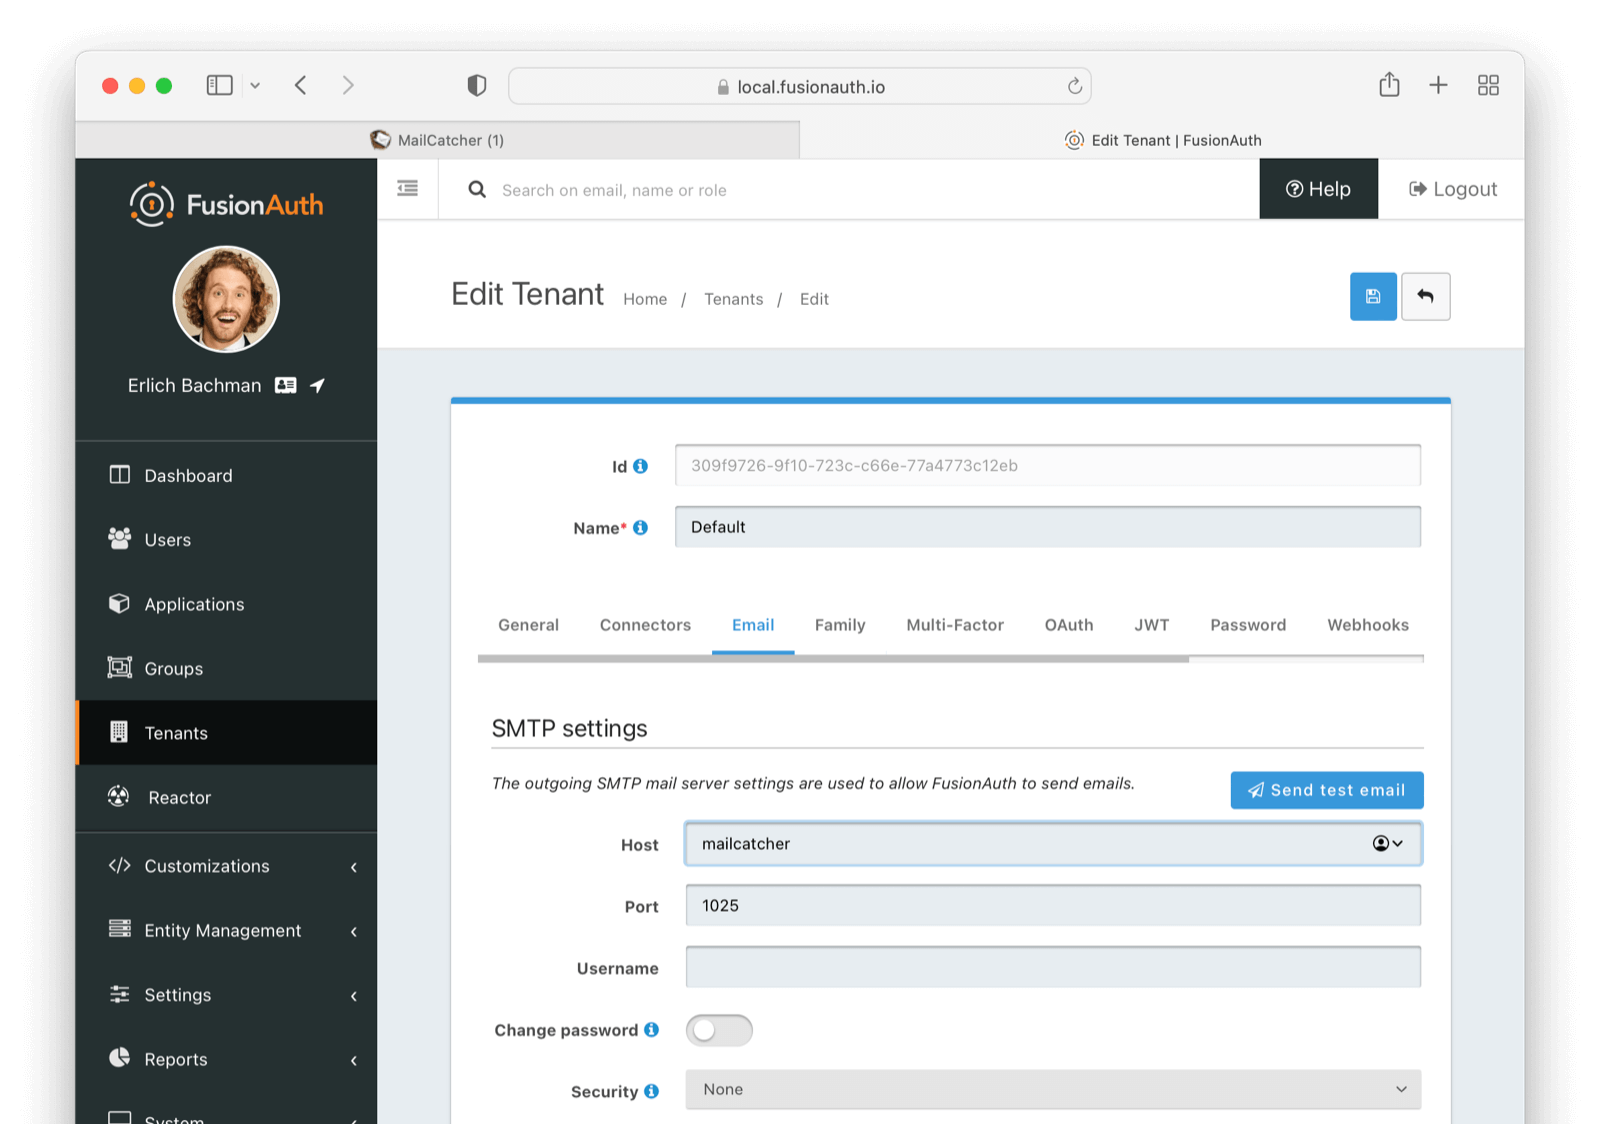The width and height of the screenshot is (1600, 1124).
Task: Expand the Reports menu chevron
Action: tap(353, 1060)
